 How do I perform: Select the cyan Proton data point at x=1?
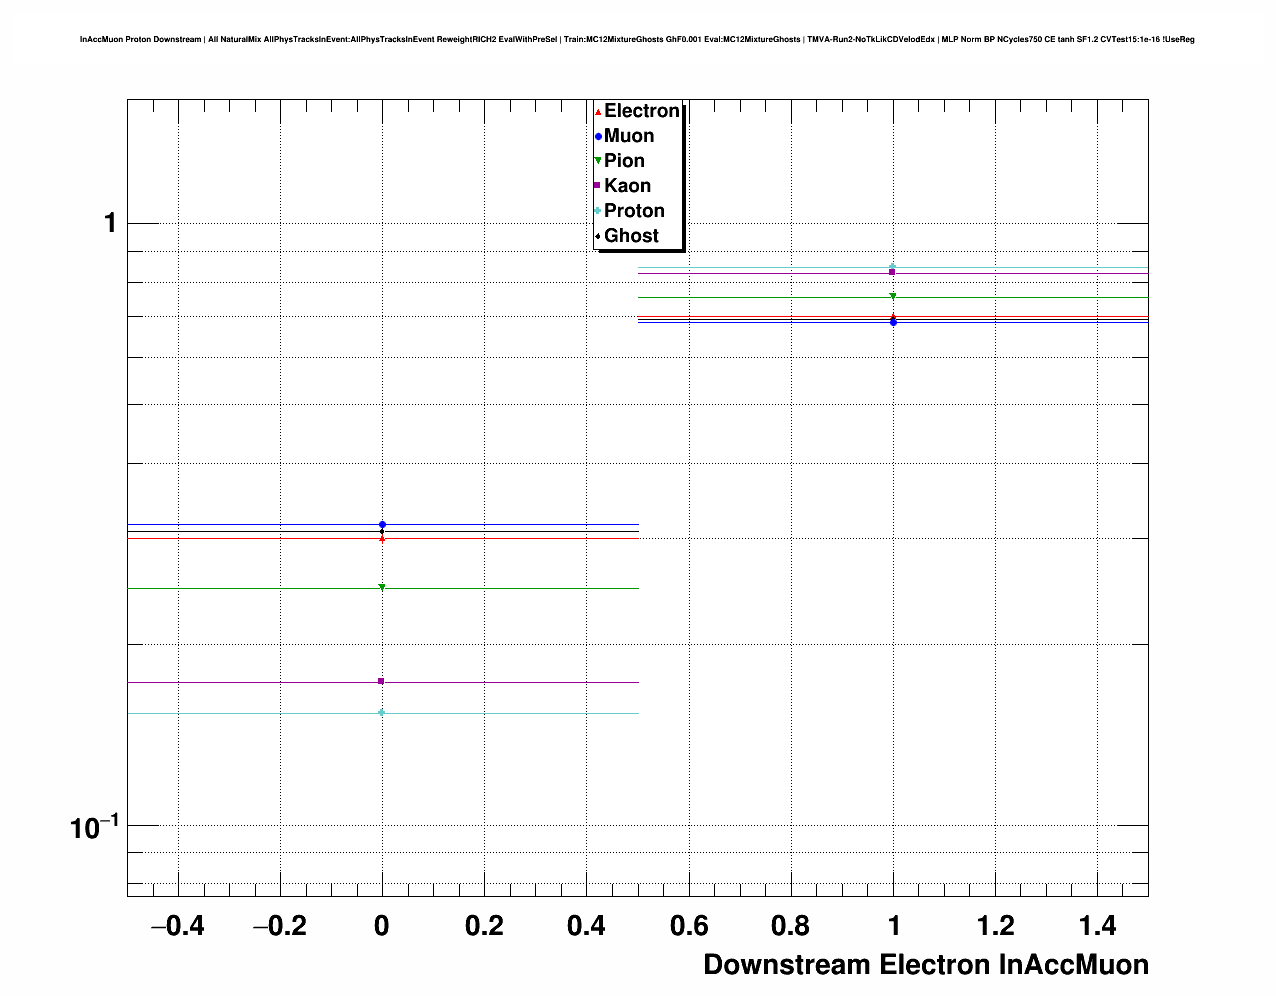click(x=892, y=266)
